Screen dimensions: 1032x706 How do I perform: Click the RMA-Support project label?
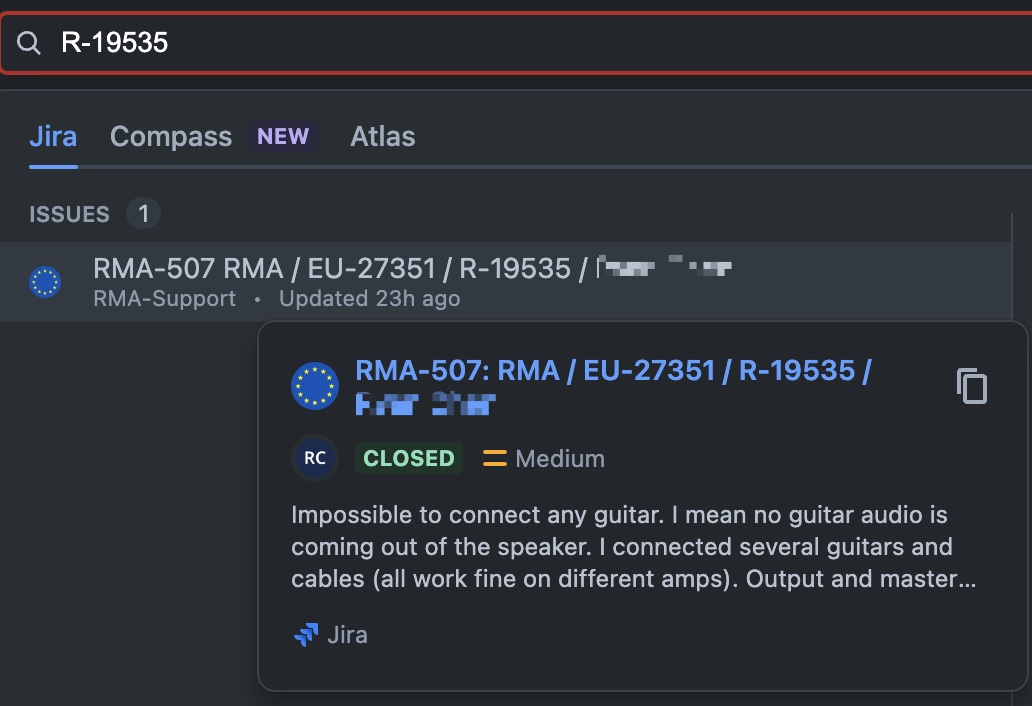(165, 299)
